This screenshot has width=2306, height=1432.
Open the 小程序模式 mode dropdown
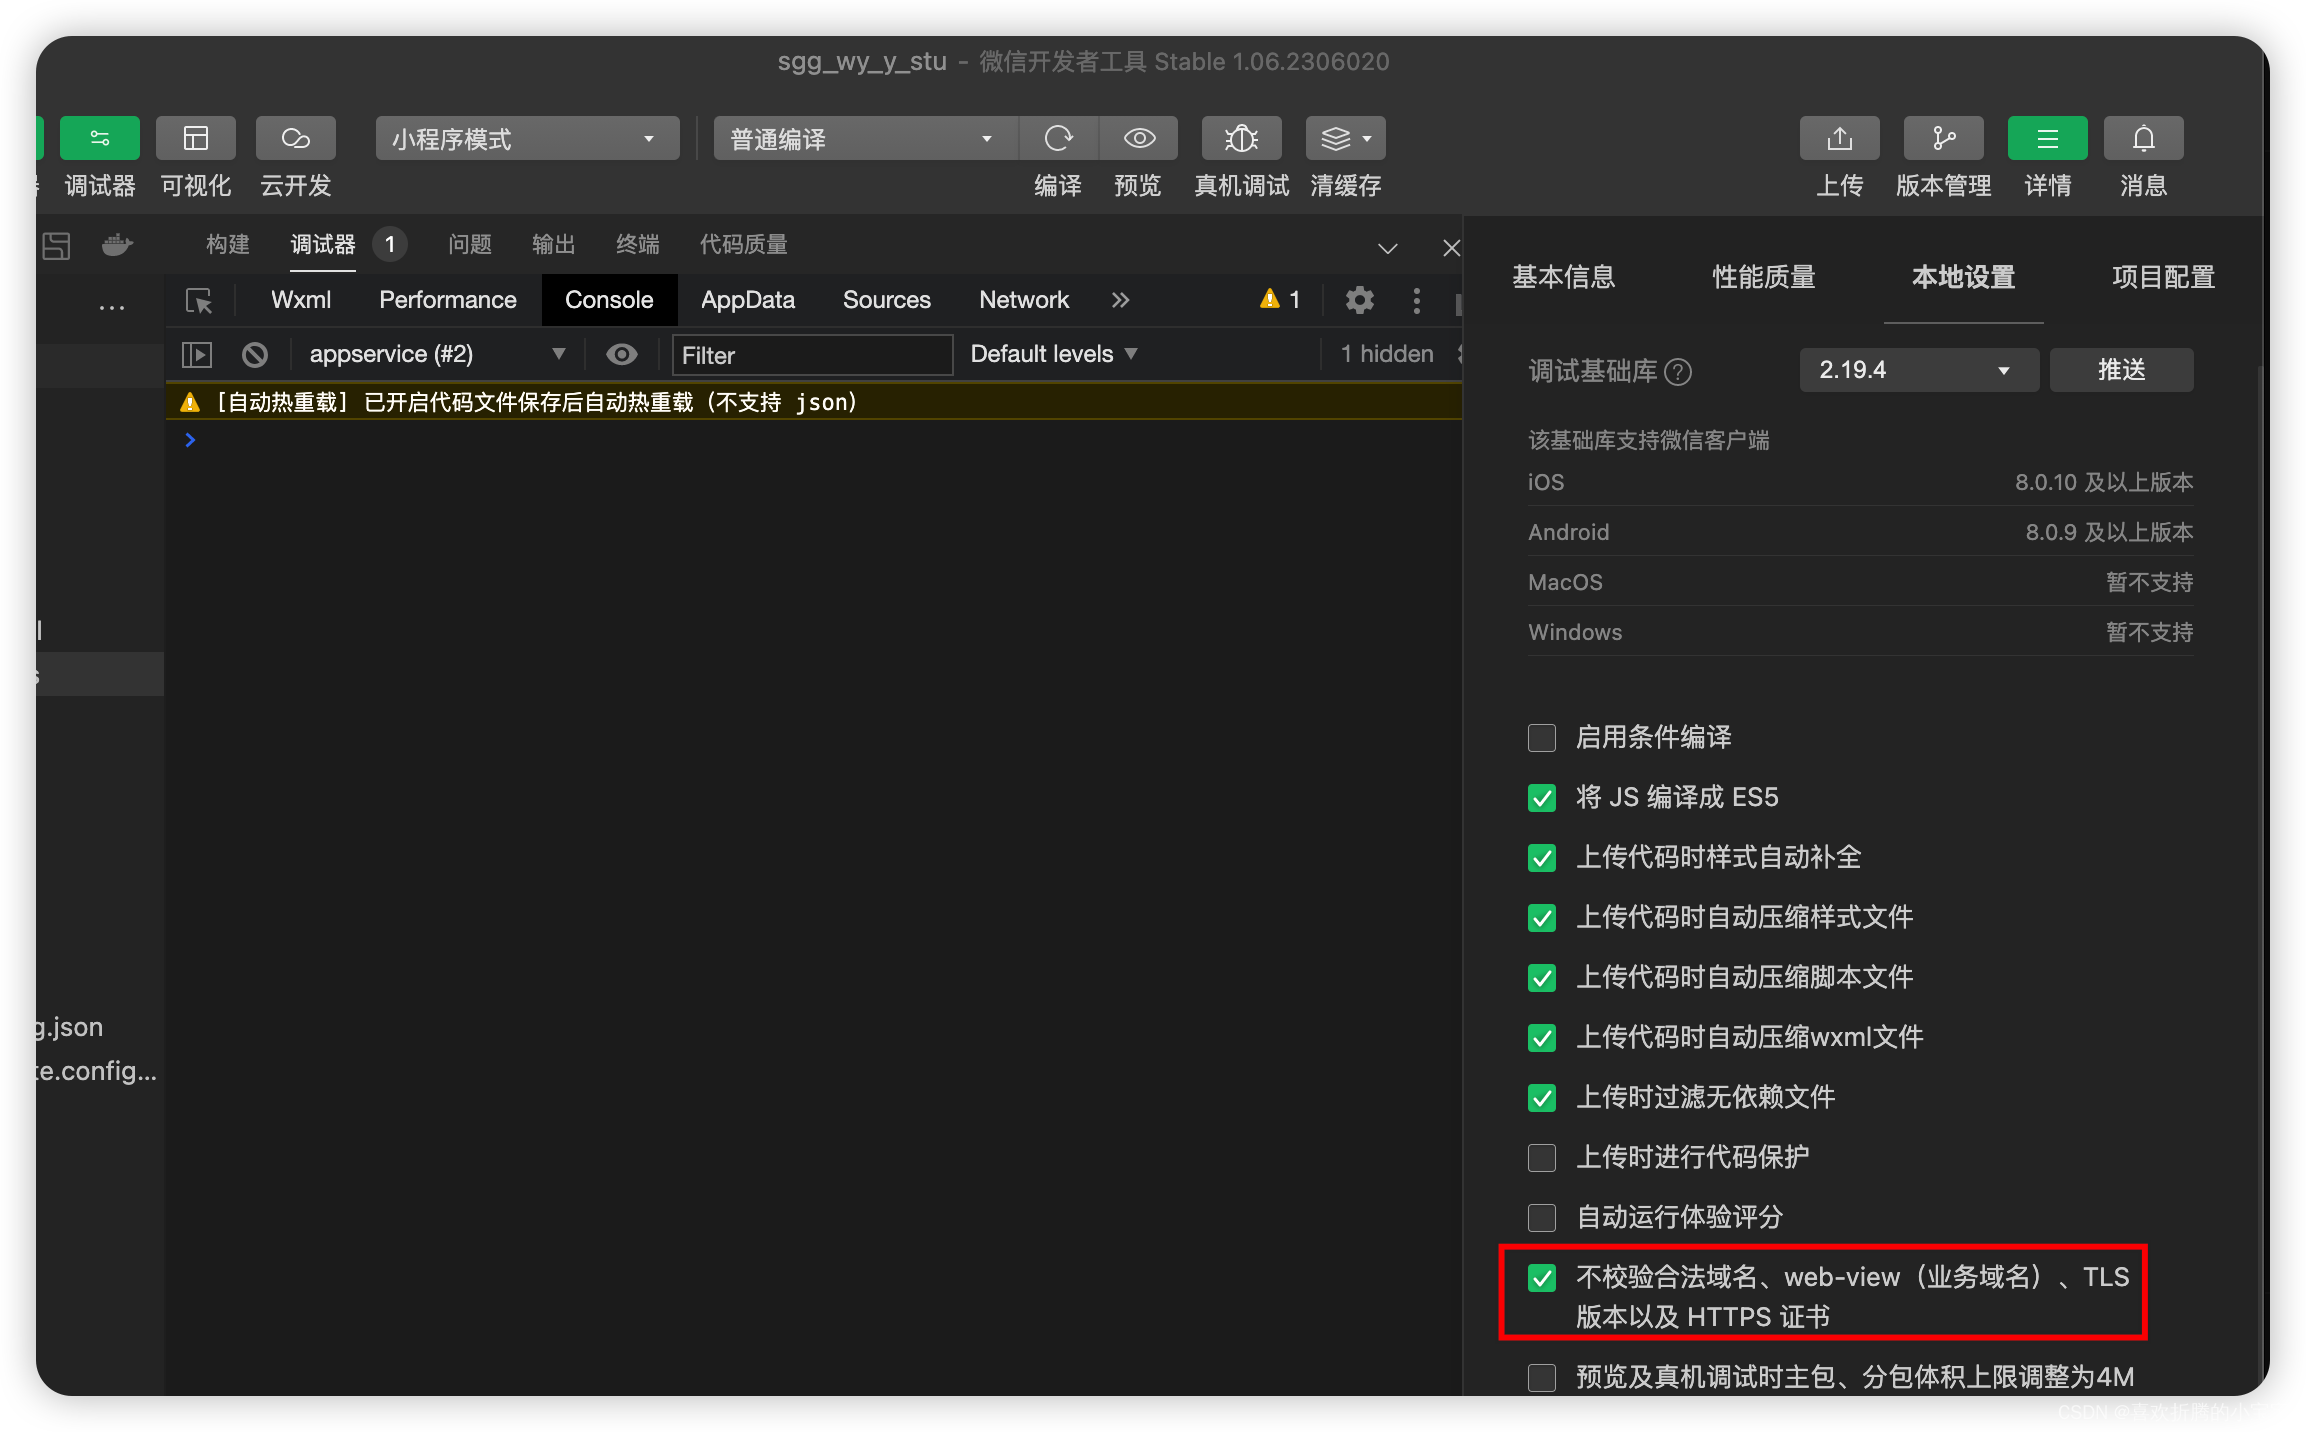[527, 139]
